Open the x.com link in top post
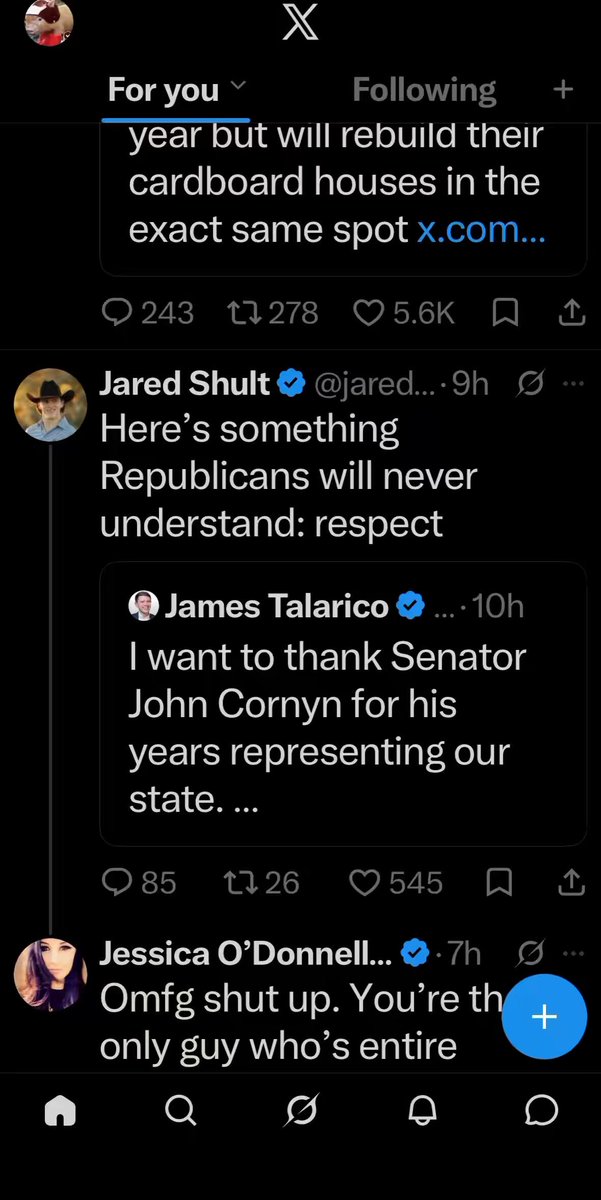Screen dimensions: 601x1200 tap(481, 230)
